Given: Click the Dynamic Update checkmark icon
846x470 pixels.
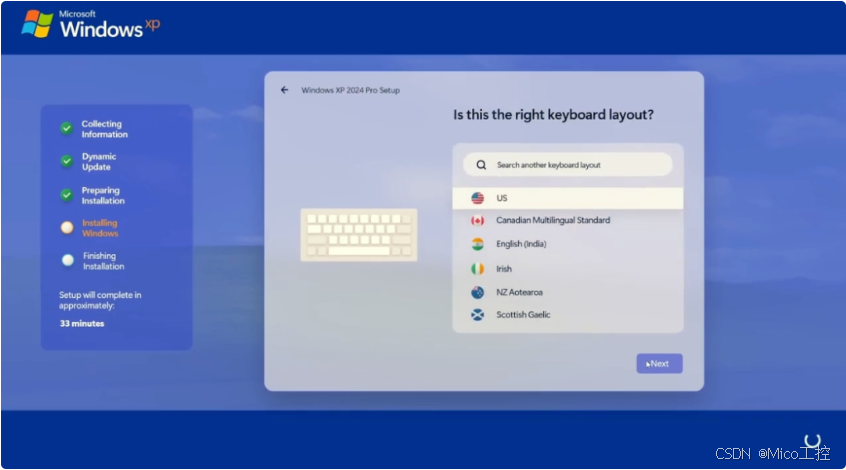Looking at the screenshot, I should [x=66, y=161].
